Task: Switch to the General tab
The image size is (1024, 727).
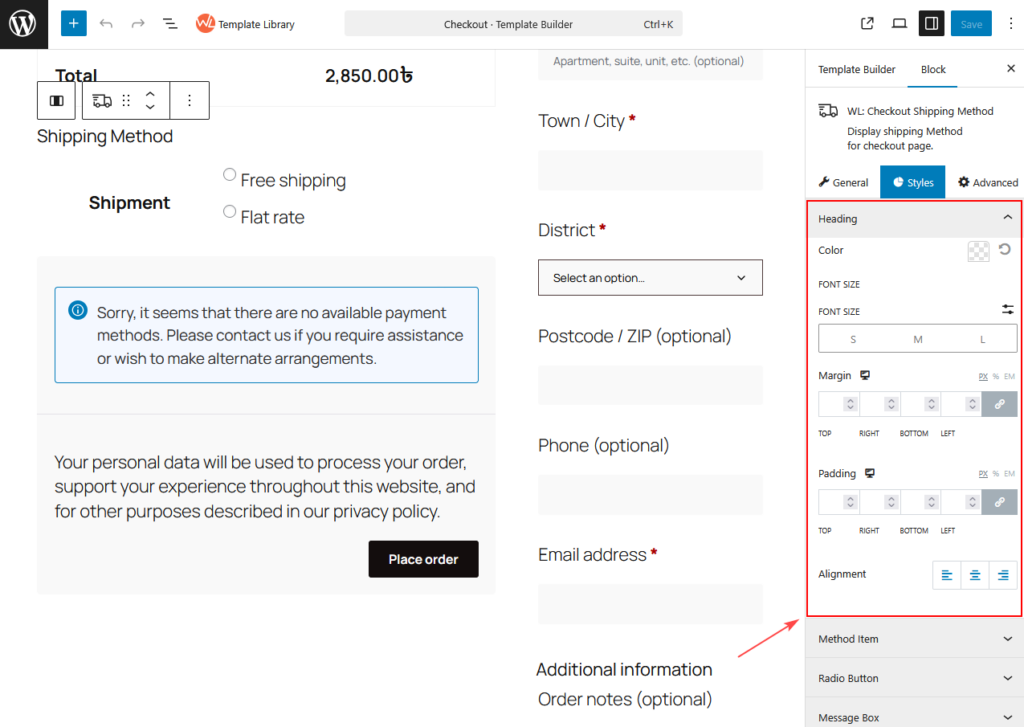Action: click(x=843, y=182)
